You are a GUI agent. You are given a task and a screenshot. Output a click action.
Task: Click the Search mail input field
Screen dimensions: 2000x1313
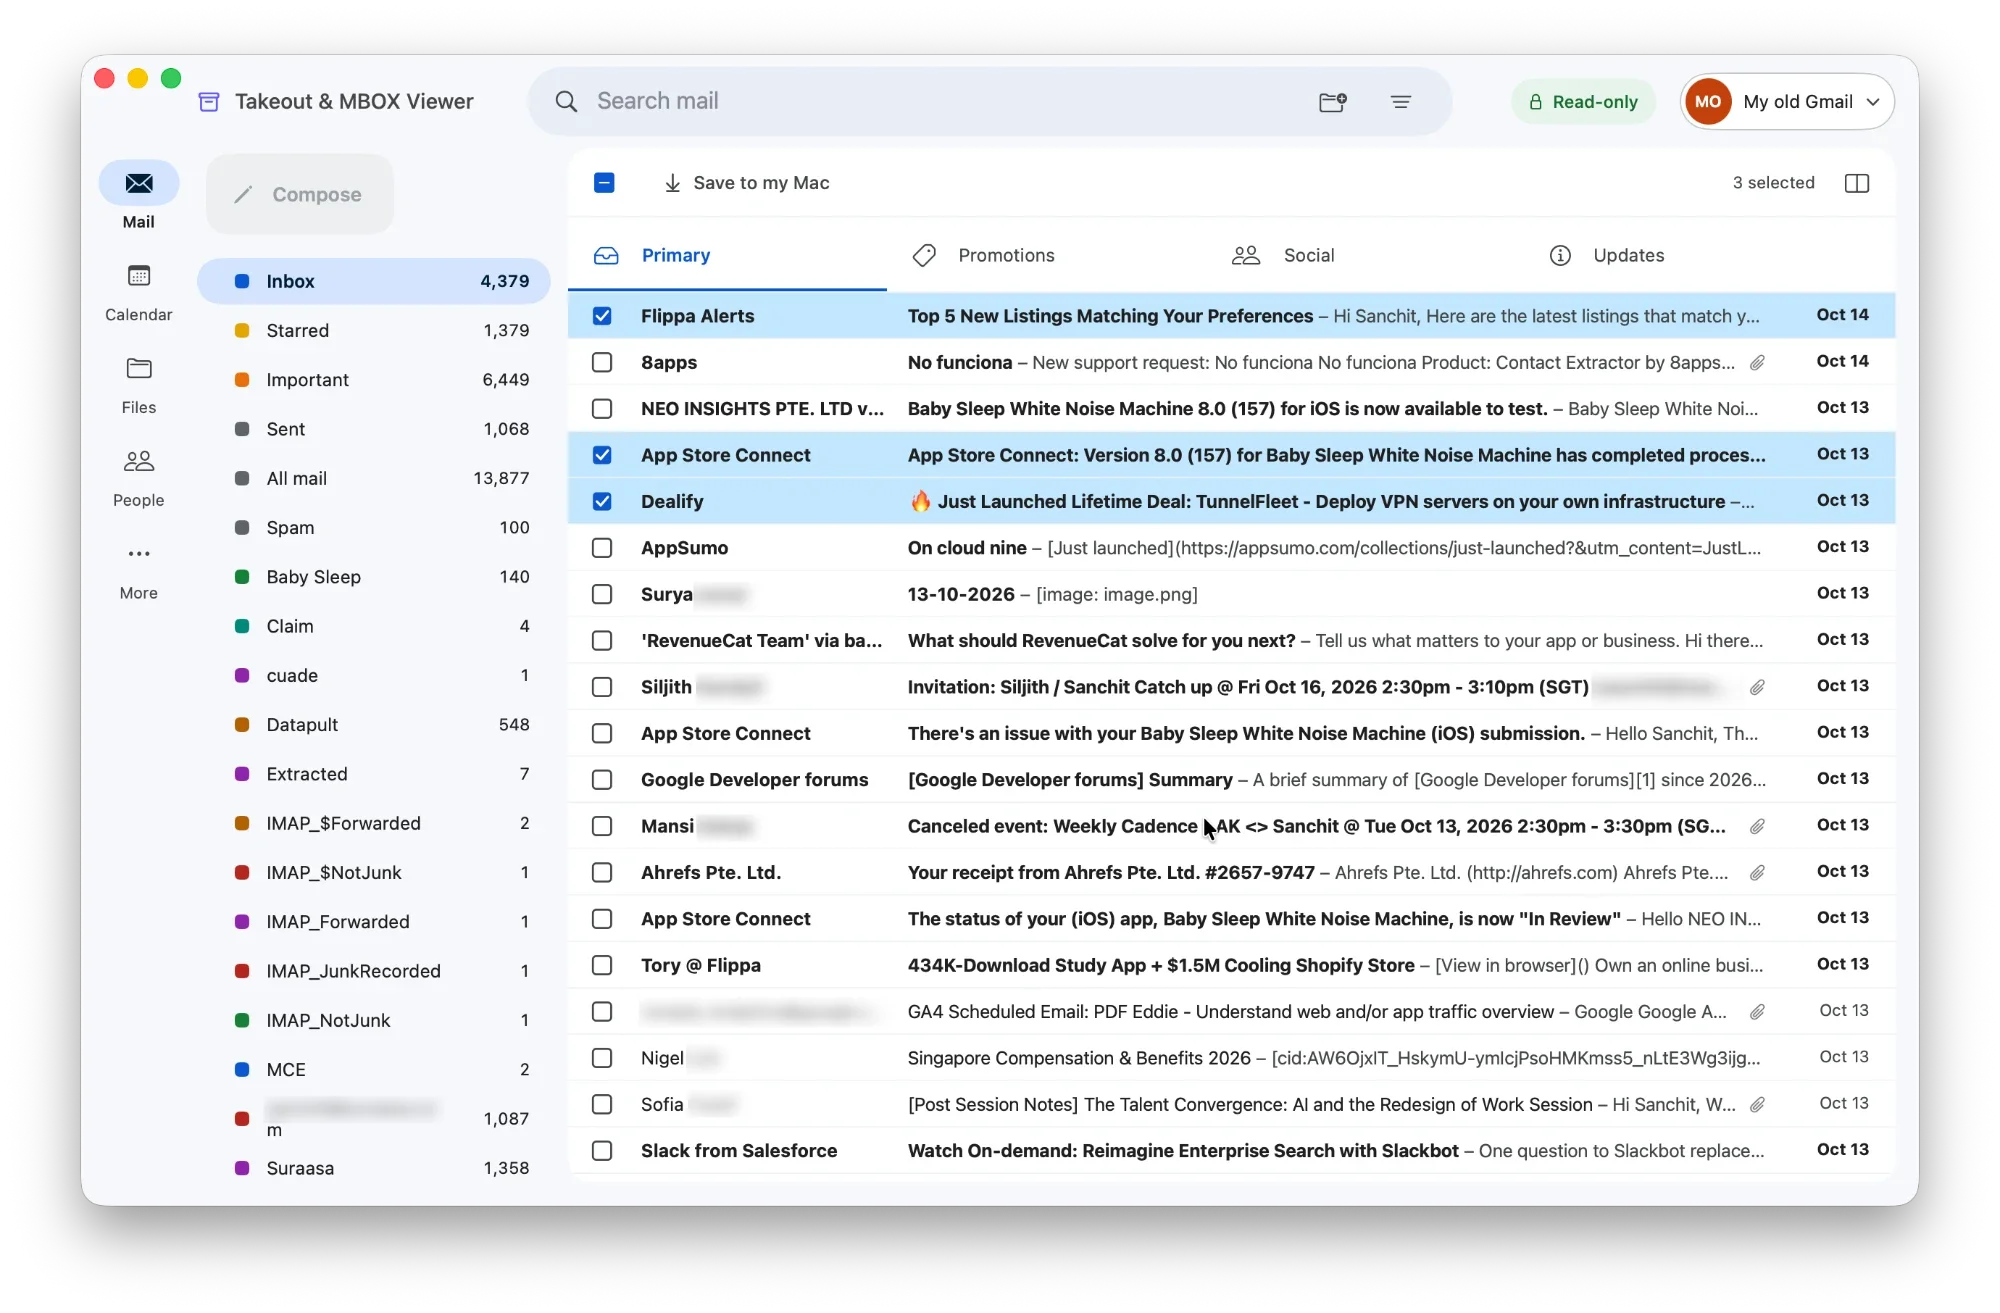point(940,102)
